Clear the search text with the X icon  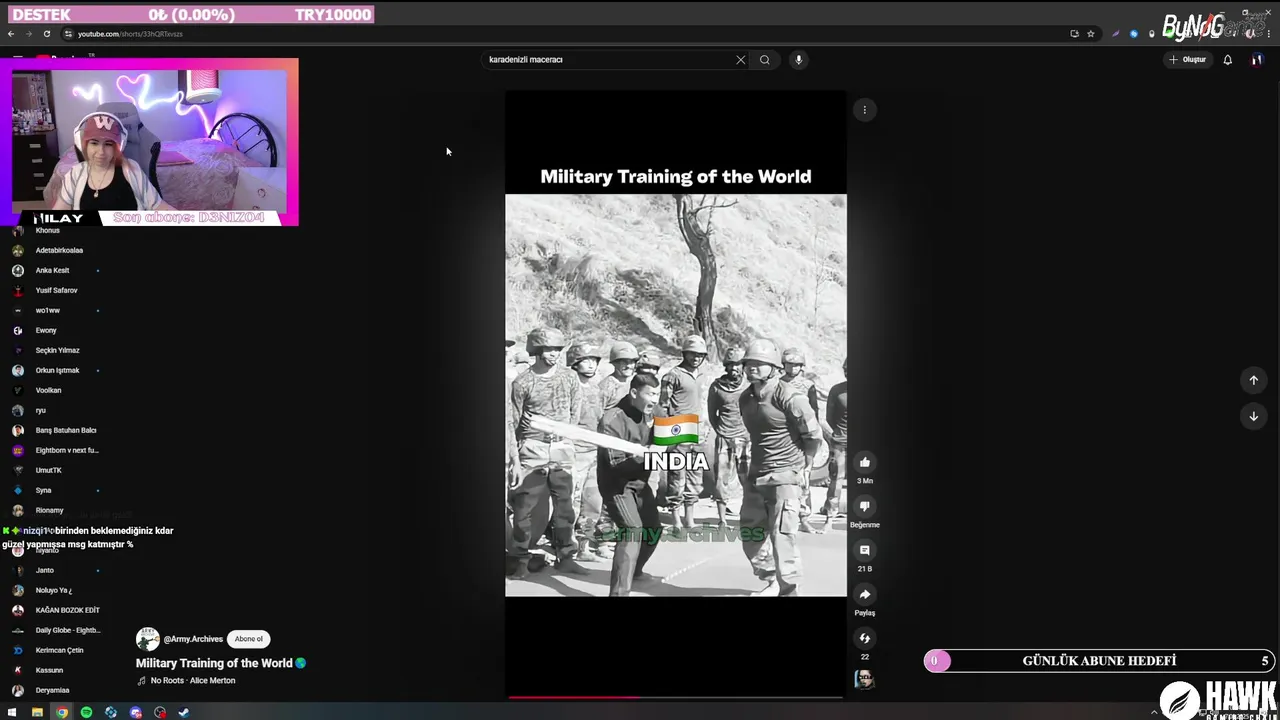click(741, 60)
